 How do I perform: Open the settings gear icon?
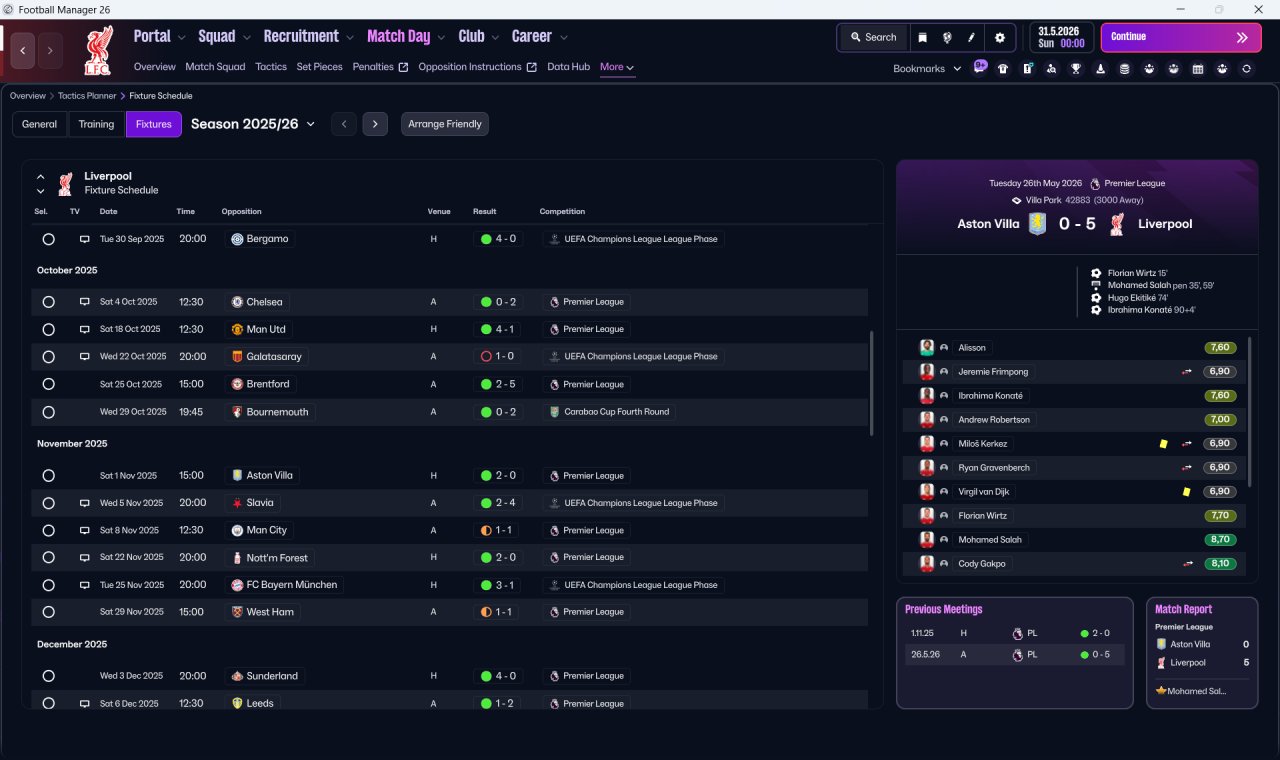pyautogui.click(x=999, y=37)
